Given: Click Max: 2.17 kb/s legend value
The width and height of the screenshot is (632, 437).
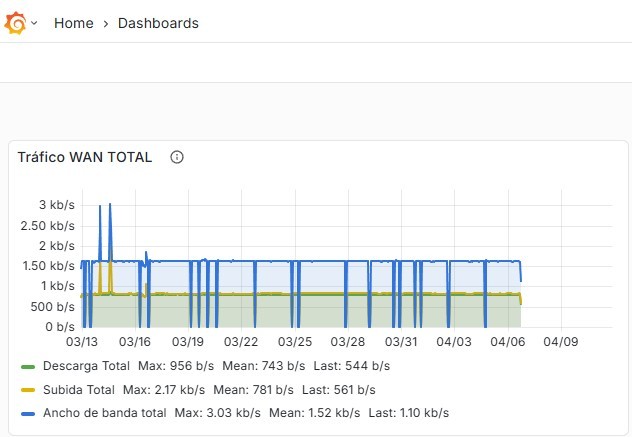Looking at the screenshot, I should point(164,390).
